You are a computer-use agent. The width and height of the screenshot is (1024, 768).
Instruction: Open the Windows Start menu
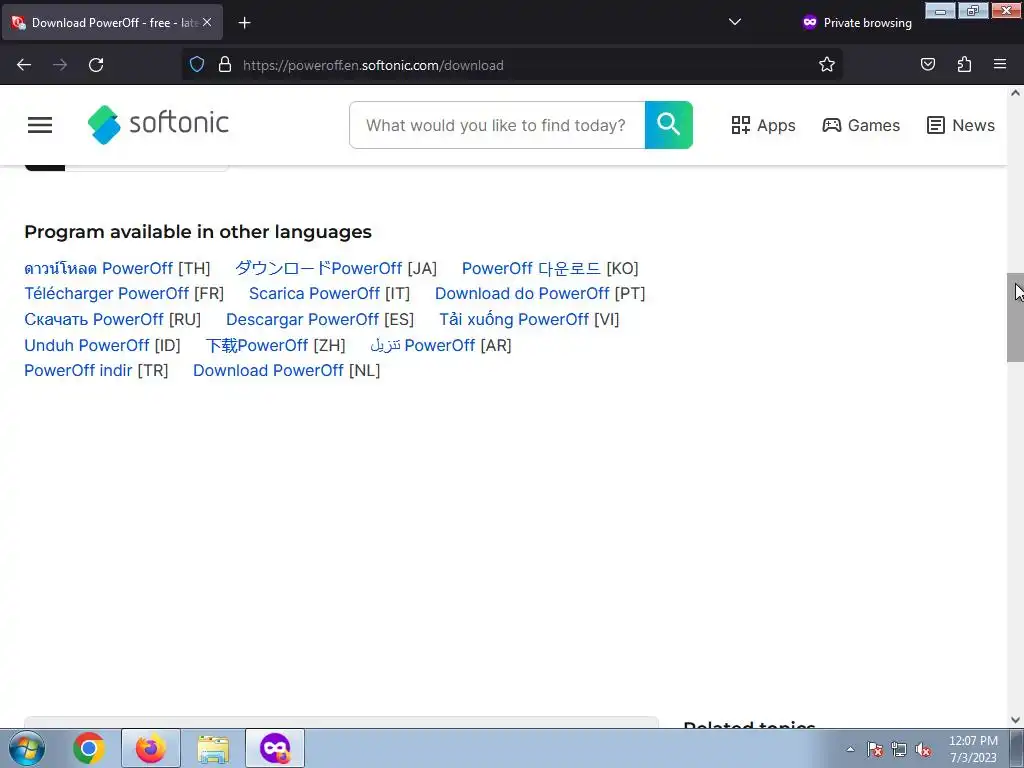point(26,748)
